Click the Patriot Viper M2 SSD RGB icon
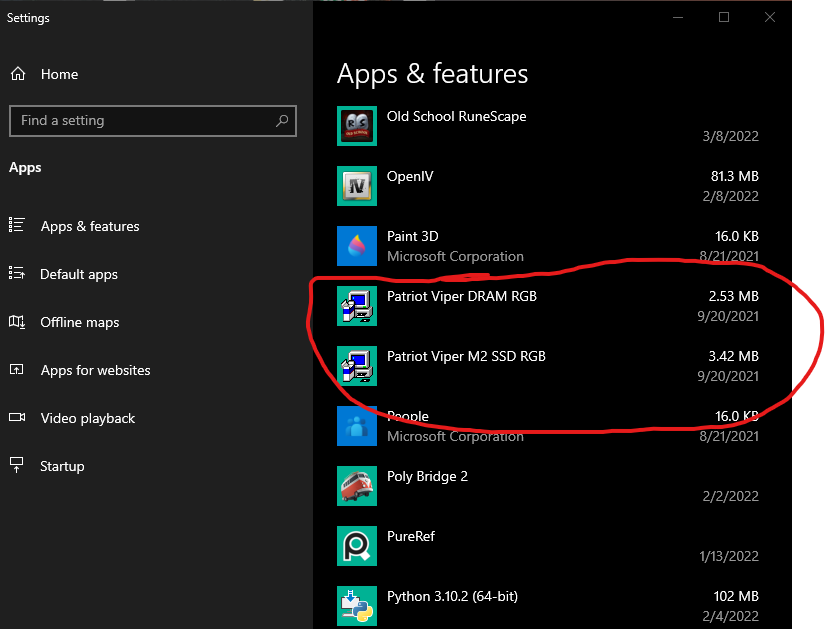 357,366
